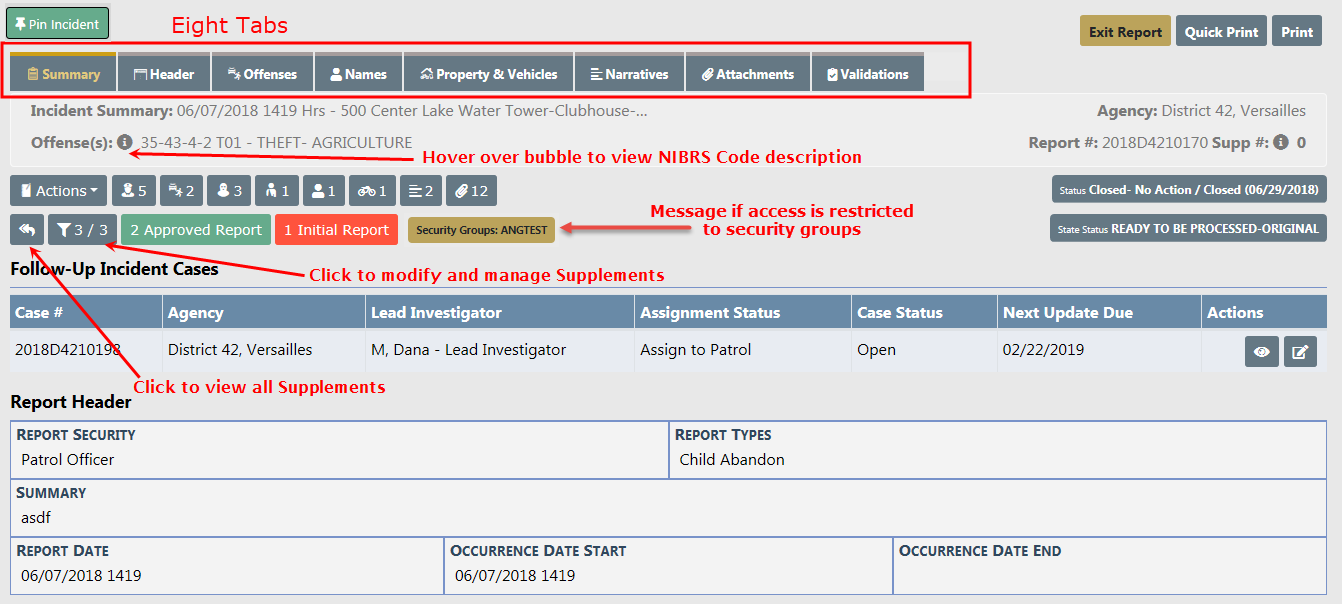Click the info bubble next to Offense(s)
This screenshot has width=1342, height=604.
[x=124, y=143]
